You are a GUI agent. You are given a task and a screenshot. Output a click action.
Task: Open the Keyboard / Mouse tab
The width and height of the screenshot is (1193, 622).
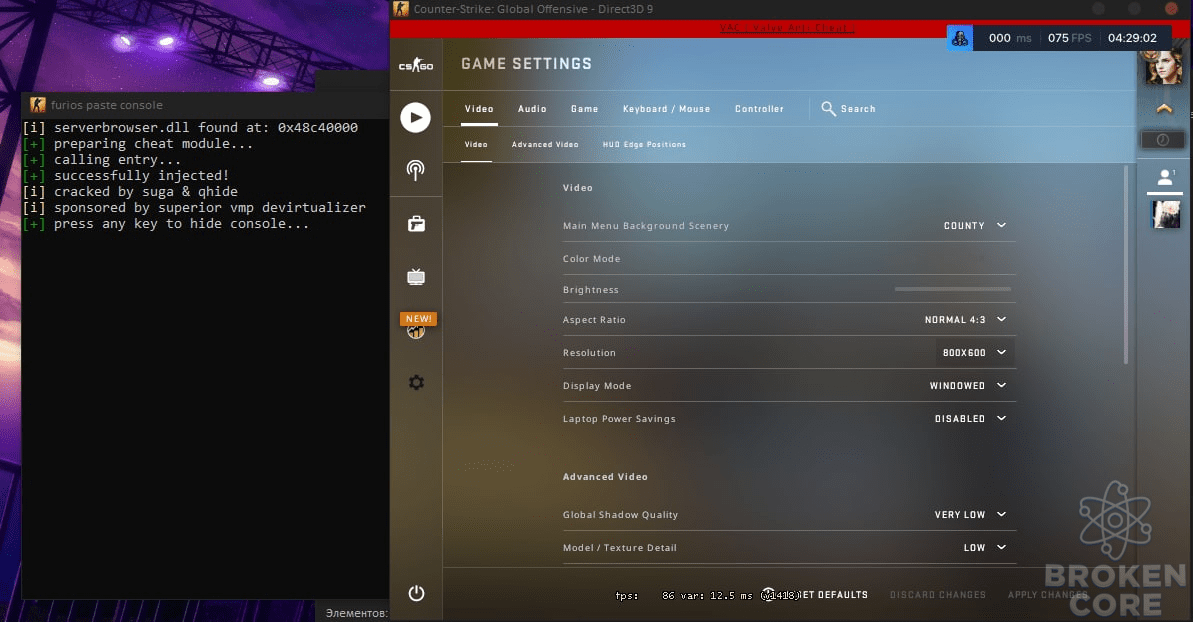[666, 109]
